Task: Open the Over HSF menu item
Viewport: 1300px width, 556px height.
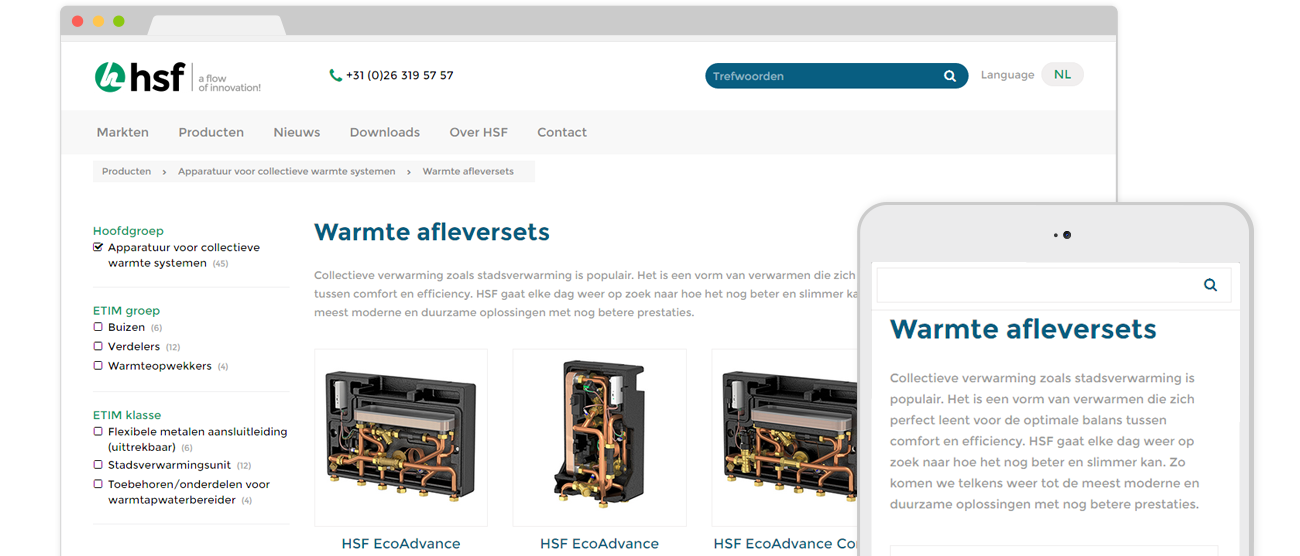Action: tap(479, 132)
